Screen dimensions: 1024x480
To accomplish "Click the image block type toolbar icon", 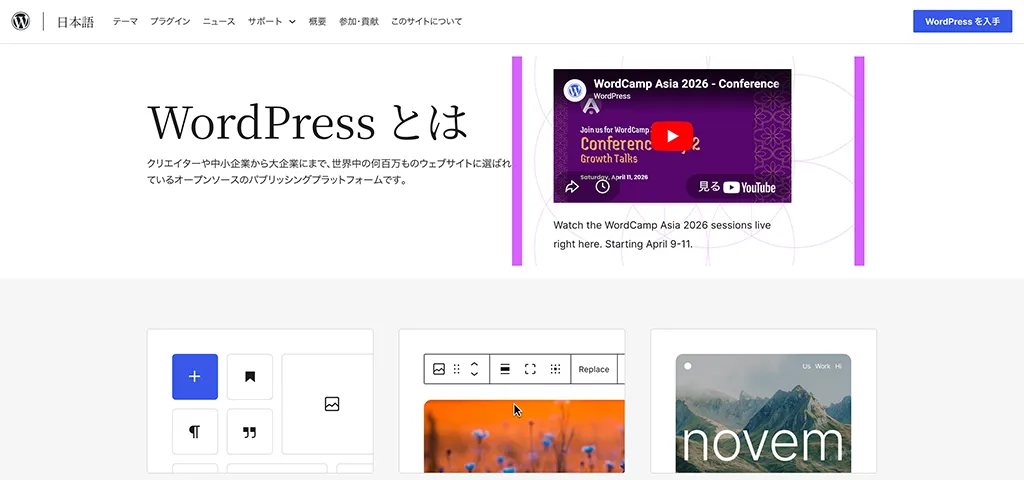I will (439, 370).
